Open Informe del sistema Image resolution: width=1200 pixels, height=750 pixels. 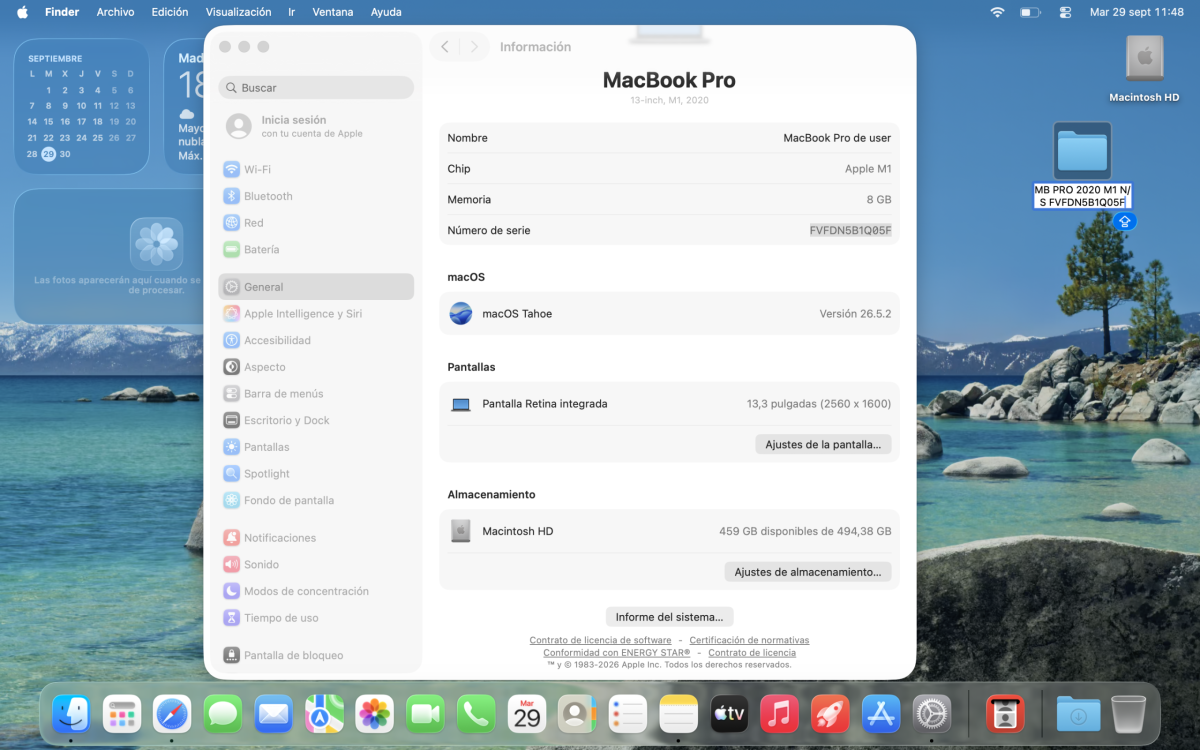click(670, 617)
